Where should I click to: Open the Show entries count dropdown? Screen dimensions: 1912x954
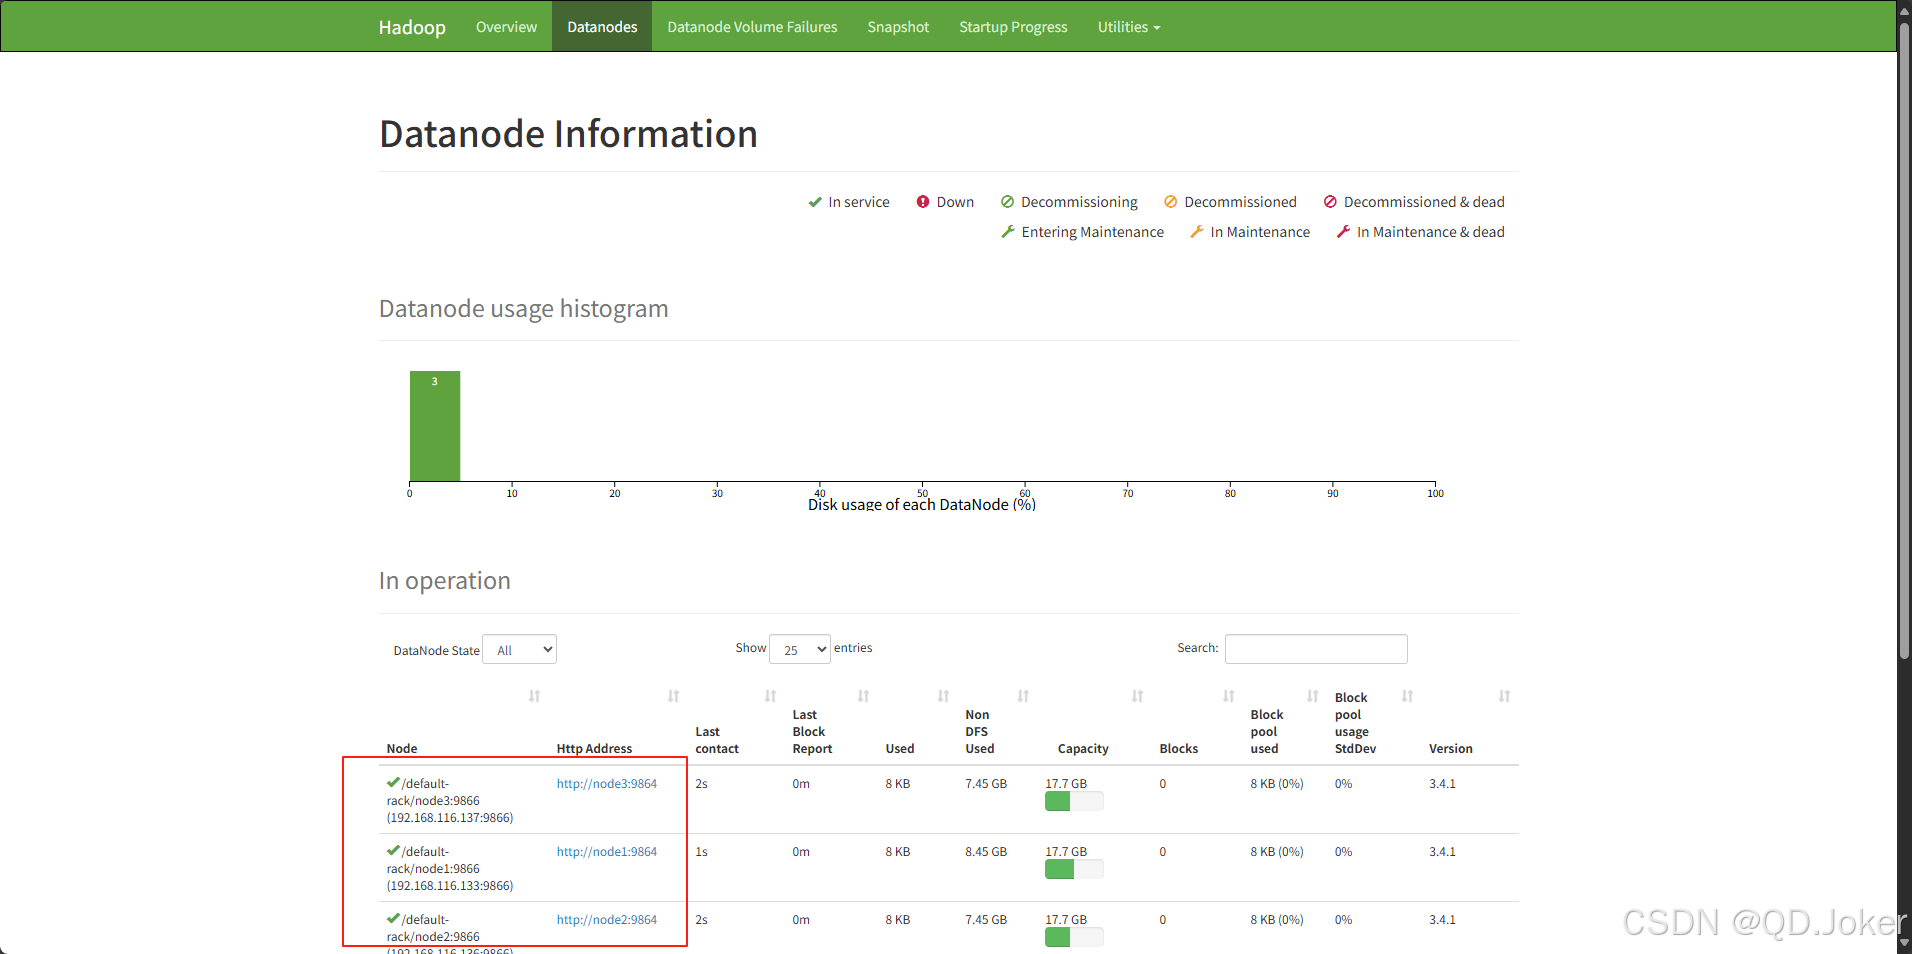[799, 649]
